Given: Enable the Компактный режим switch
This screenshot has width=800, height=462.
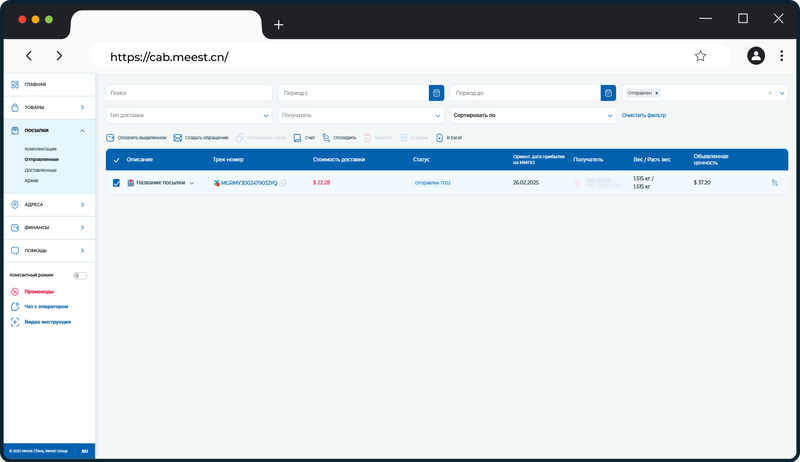Looking at the screenshot, I should click(80, 275).
